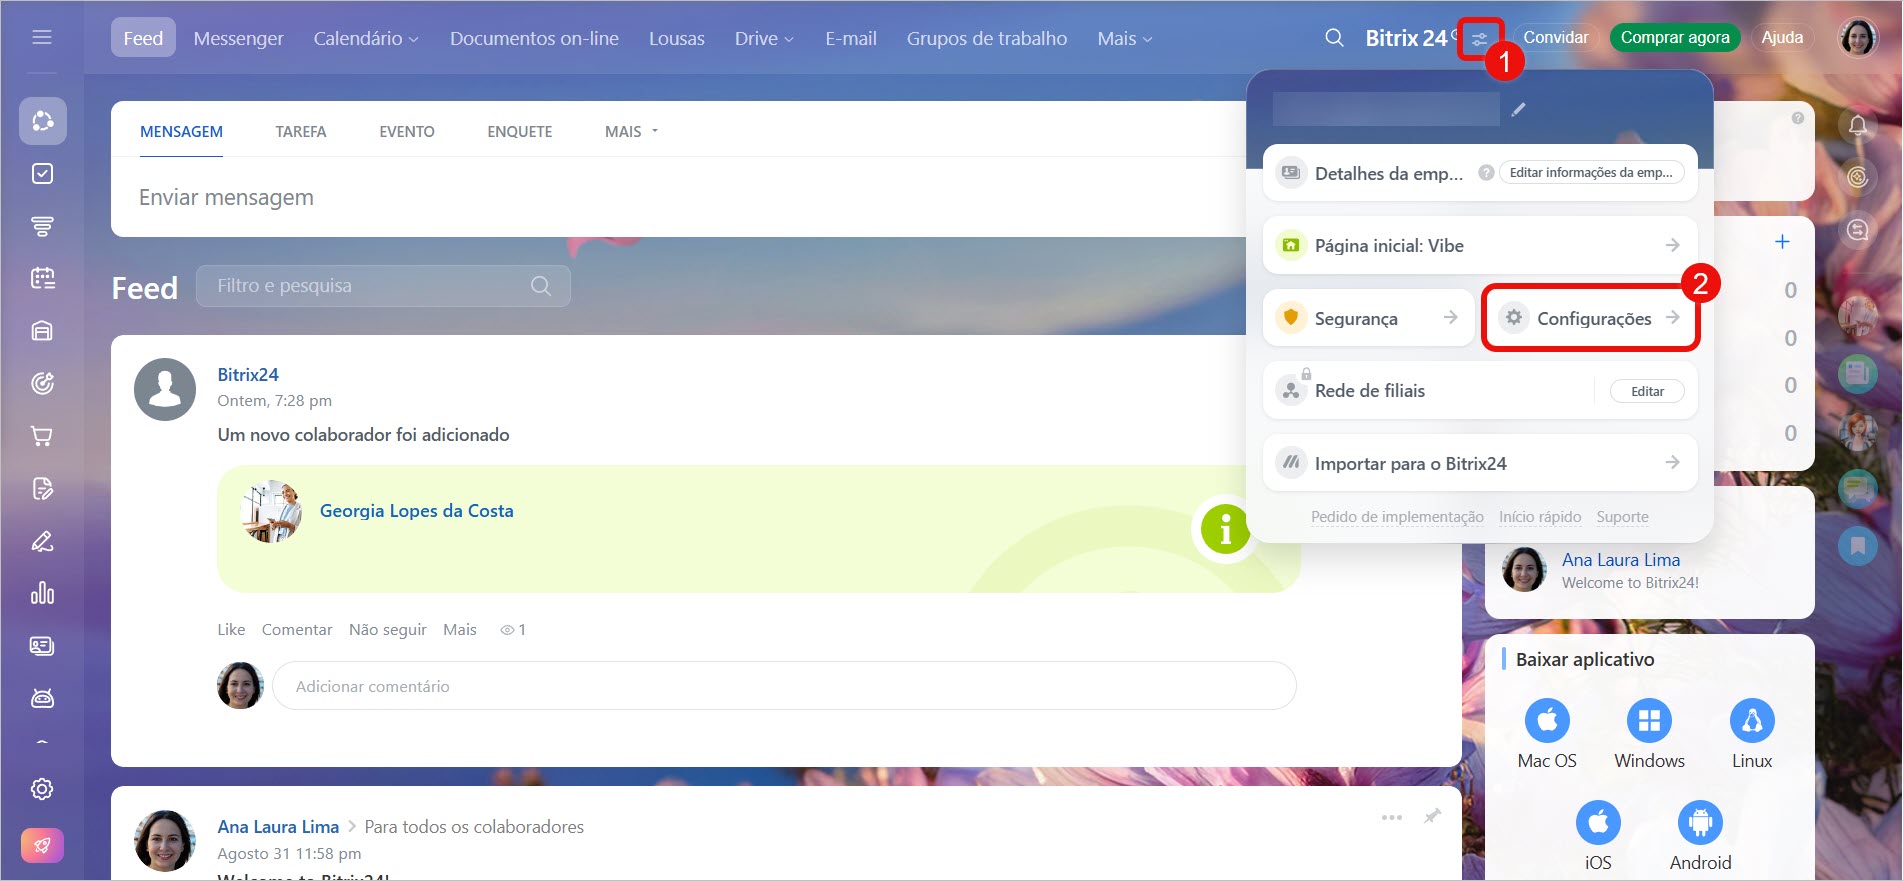Open the Tasks checkbox icon in the sidebar
The height and width of the screenshot is (881, 1903).
[x=42, y=174]
